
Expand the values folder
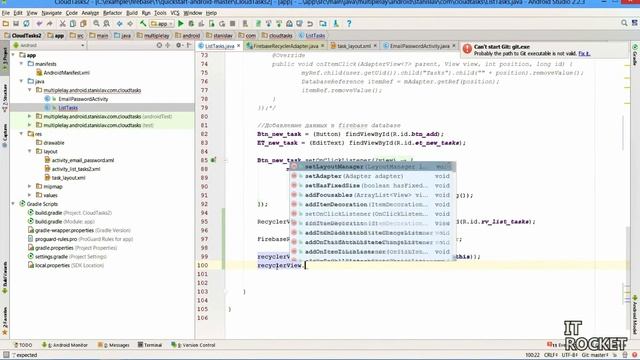coord(29,195)
